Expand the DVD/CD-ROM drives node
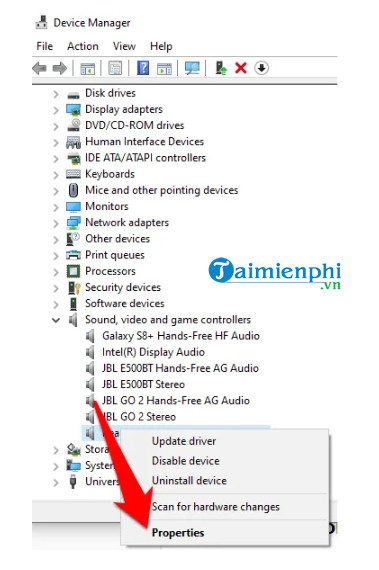 click(56, 126)
